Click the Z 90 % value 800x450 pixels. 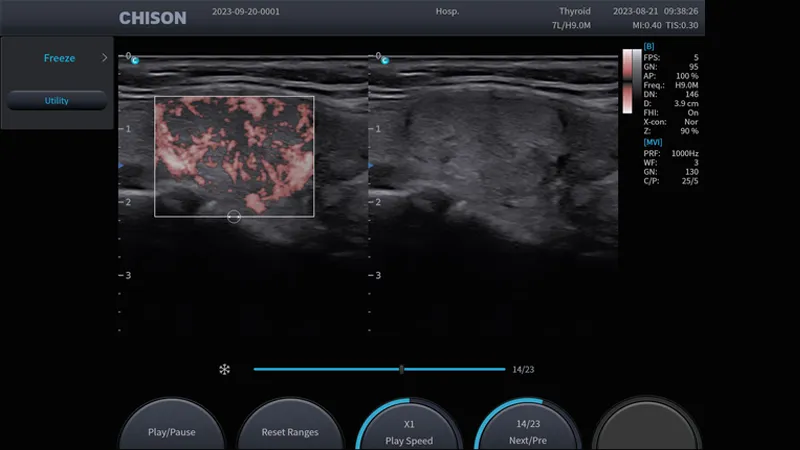tap(689, 131)
